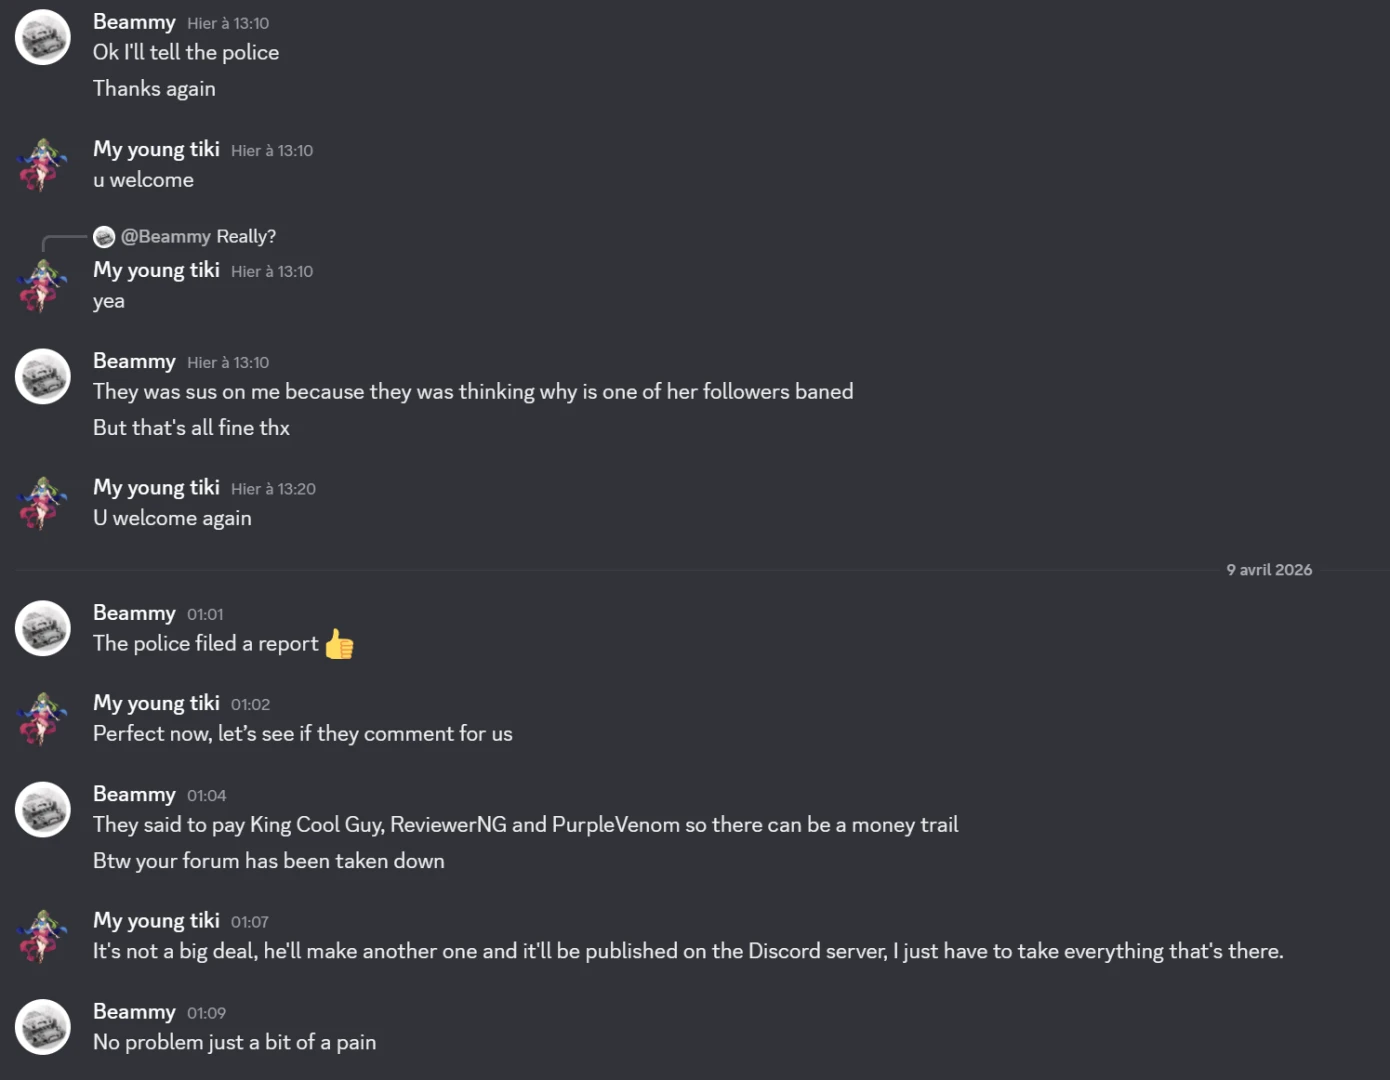Click My young tiki avatar beside "U welcome again"
This screenshot has width=1390, height=1080.
click(42, 503)
